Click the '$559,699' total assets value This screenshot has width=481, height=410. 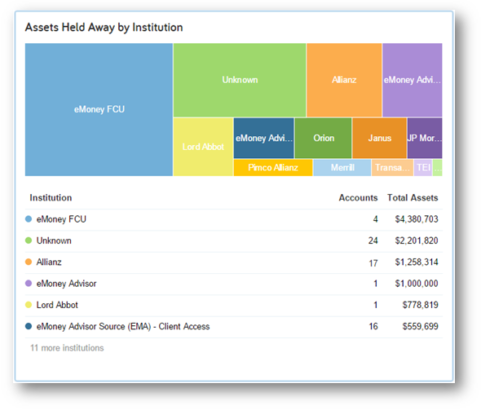pos(420,326)
